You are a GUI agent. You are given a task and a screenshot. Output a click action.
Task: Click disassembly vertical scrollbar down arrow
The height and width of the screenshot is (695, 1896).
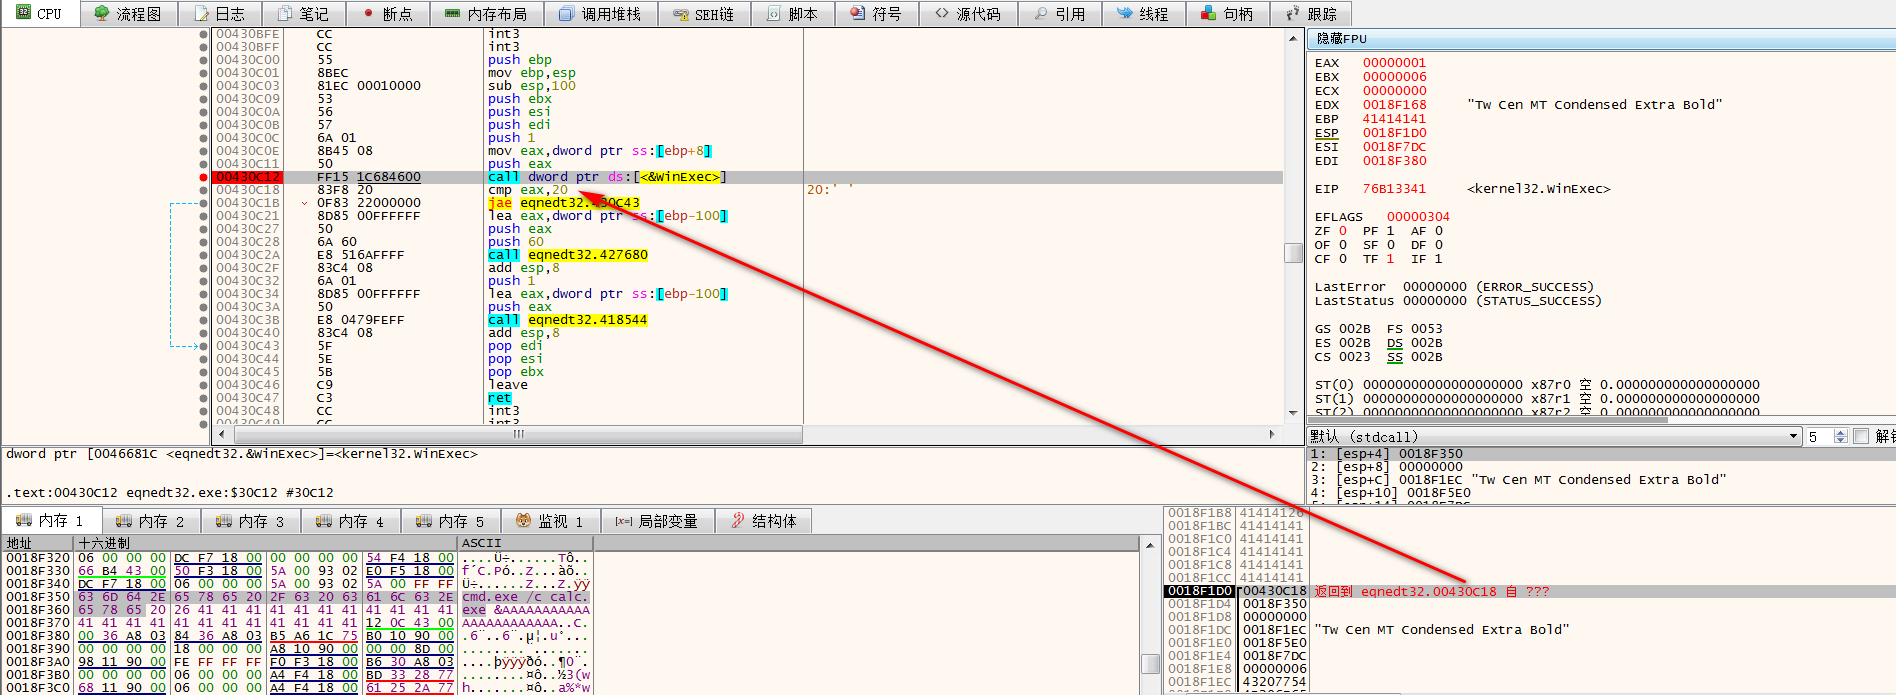coord(1293,412)
